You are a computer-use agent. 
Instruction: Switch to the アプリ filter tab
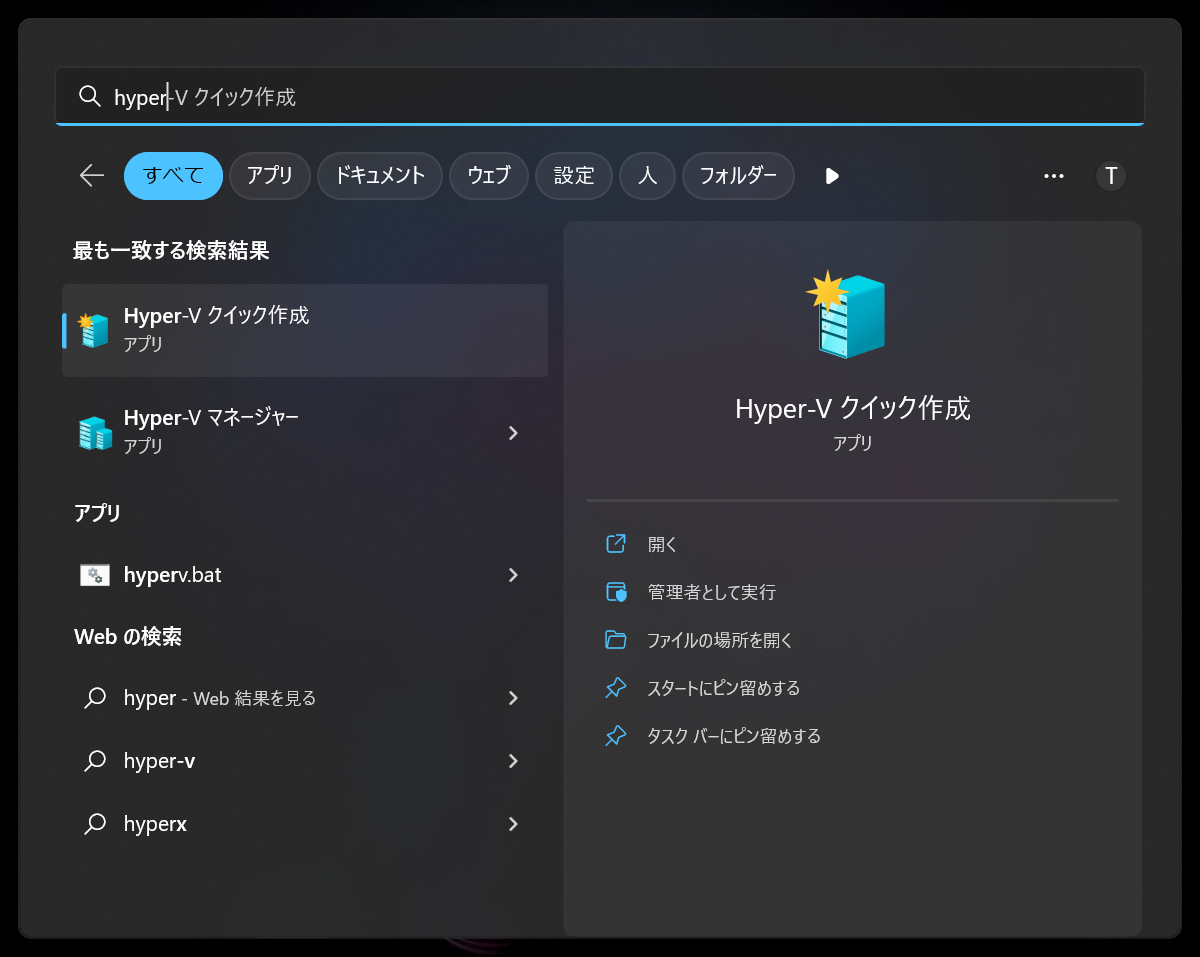tap(269, 176)
